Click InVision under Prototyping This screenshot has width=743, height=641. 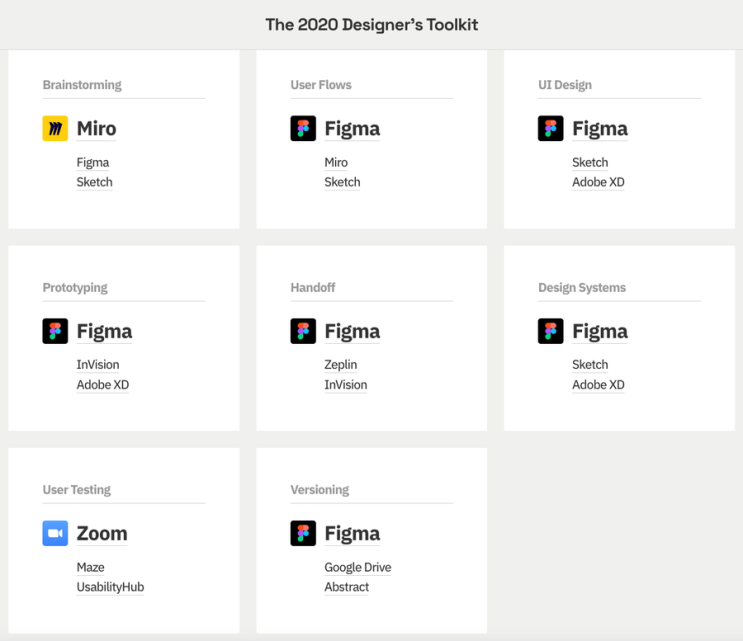click(x=98, y=365)
